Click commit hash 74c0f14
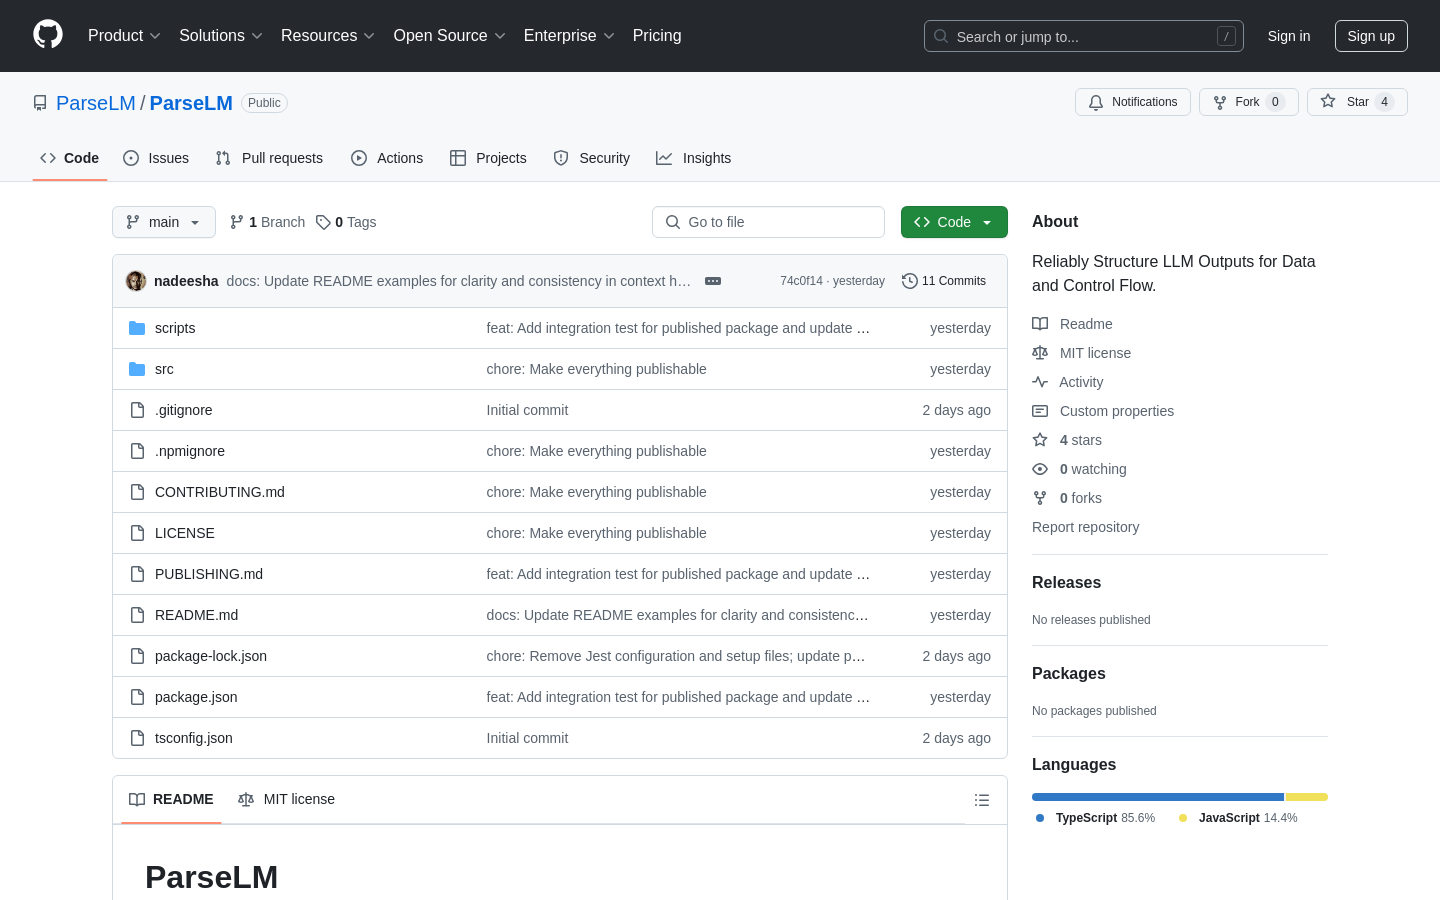This screenshot has height=900, width=1440. click(801, 281)
